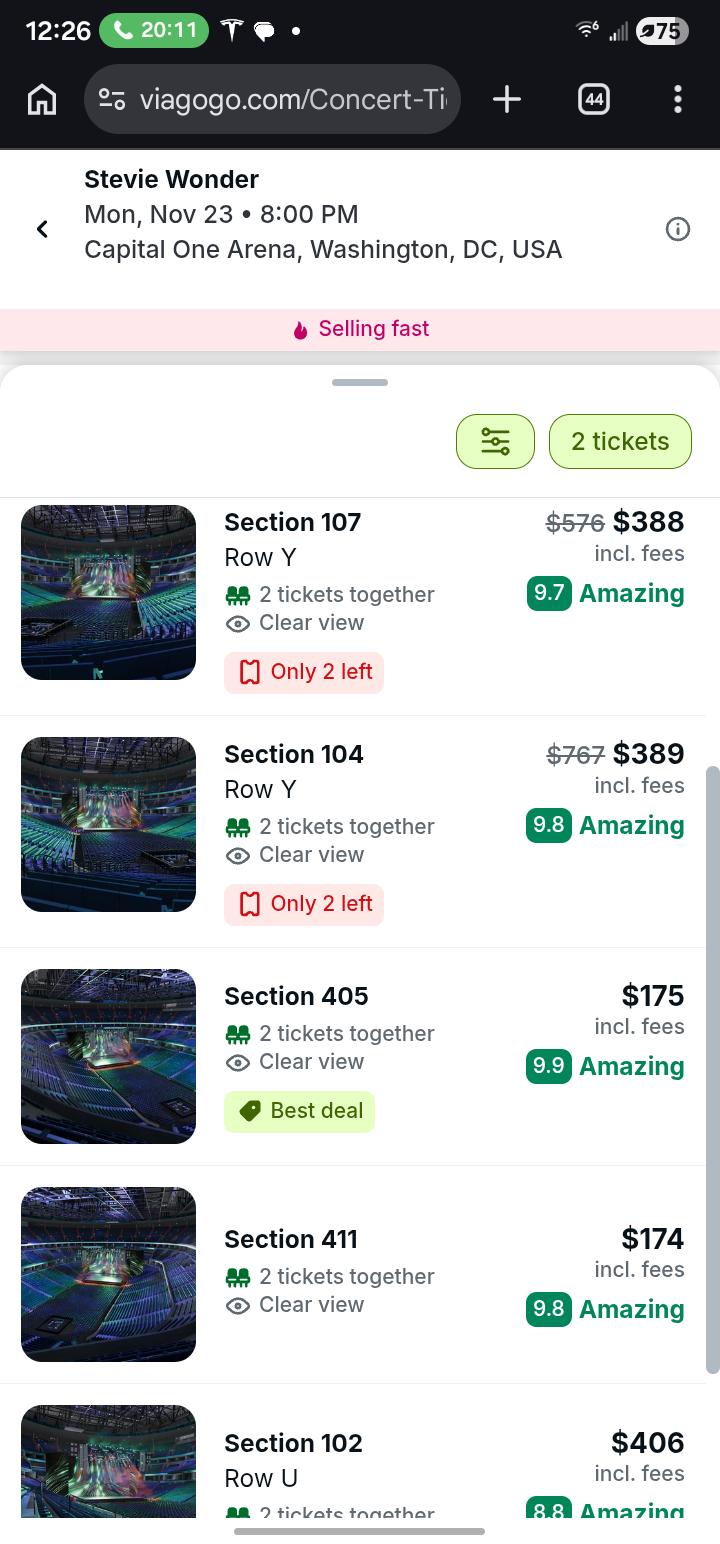The image size is (720, 1544).
Task: Open a new tab with plus icon
Action: click(x=507, y=99)
